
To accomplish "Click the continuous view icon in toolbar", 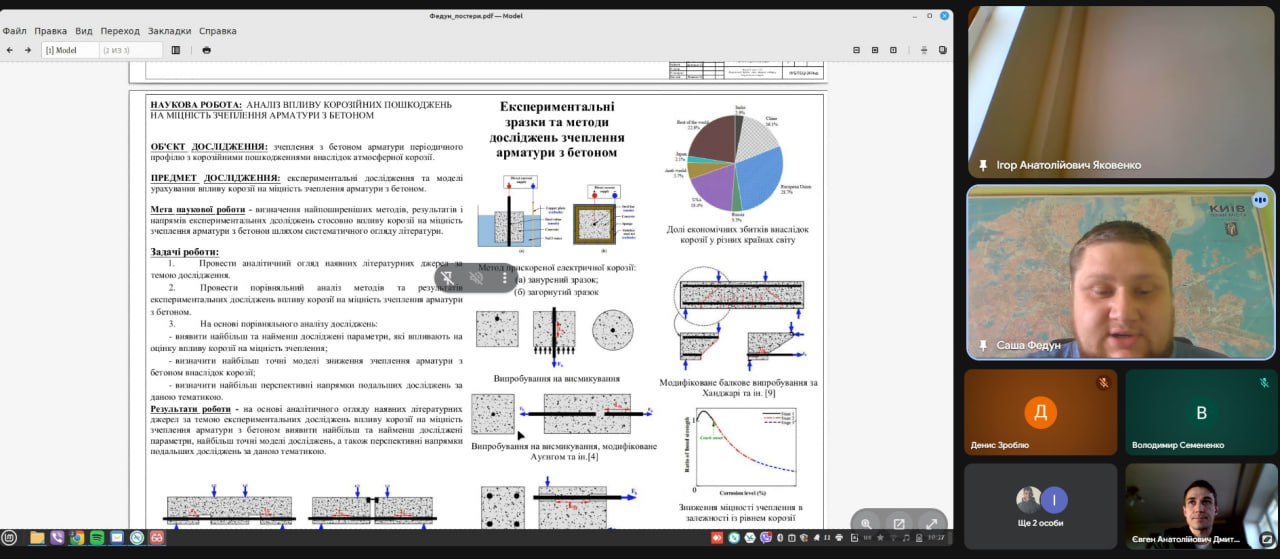I will pos(923,50).
